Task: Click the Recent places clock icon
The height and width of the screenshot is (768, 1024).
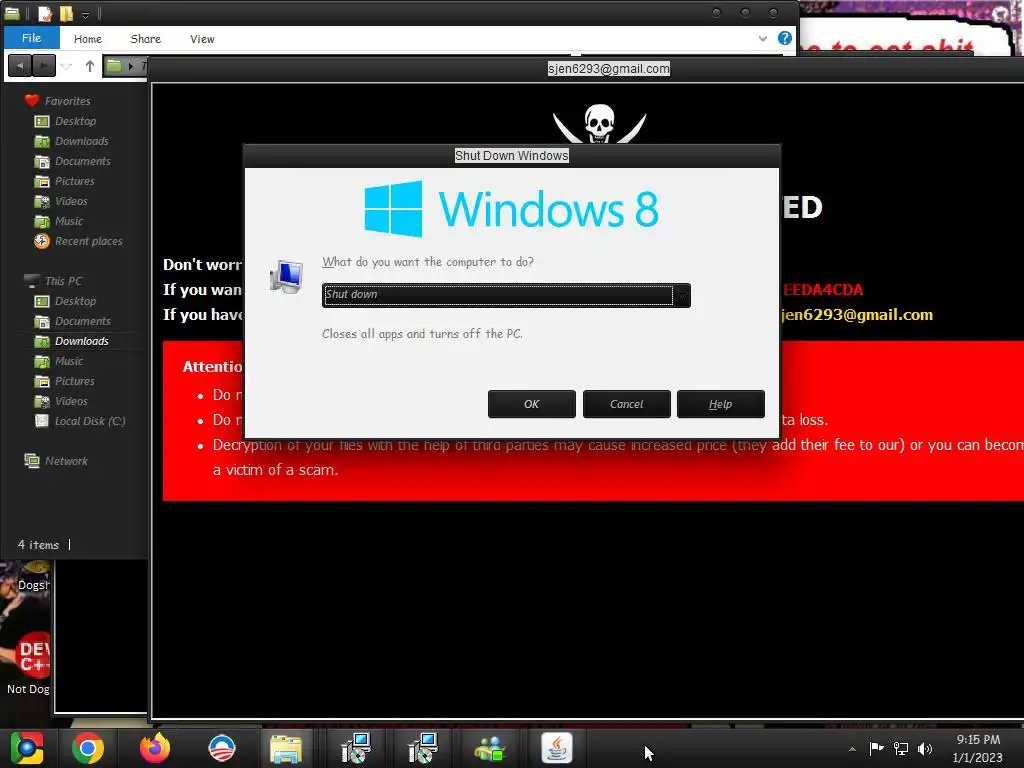Action: click(x=41, y=241)
